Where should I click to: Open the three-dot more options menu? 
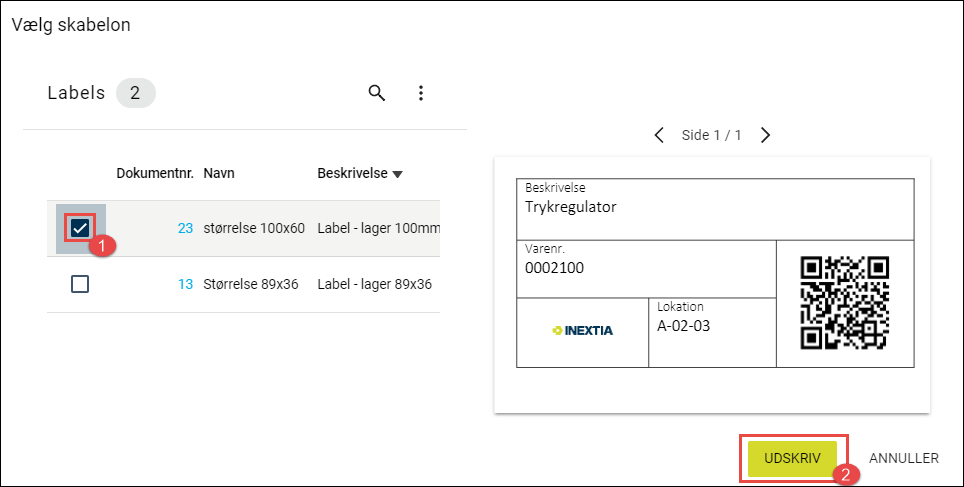tap(421, 93)
